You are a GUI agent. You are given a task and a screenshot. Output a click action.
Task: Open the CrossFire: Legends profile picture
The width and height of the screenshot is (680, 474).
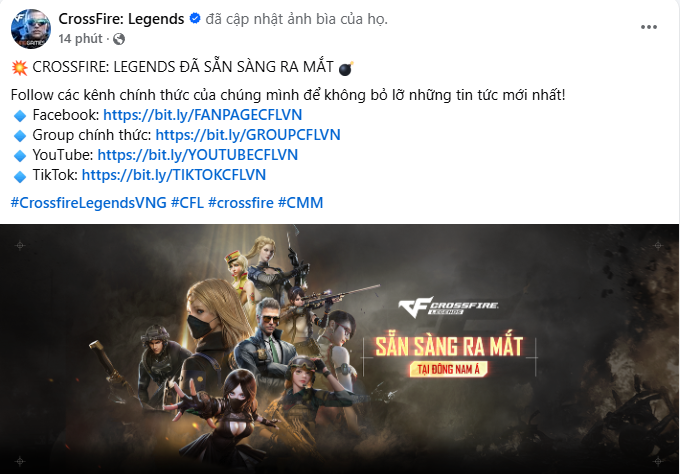(x=31, y=29)
